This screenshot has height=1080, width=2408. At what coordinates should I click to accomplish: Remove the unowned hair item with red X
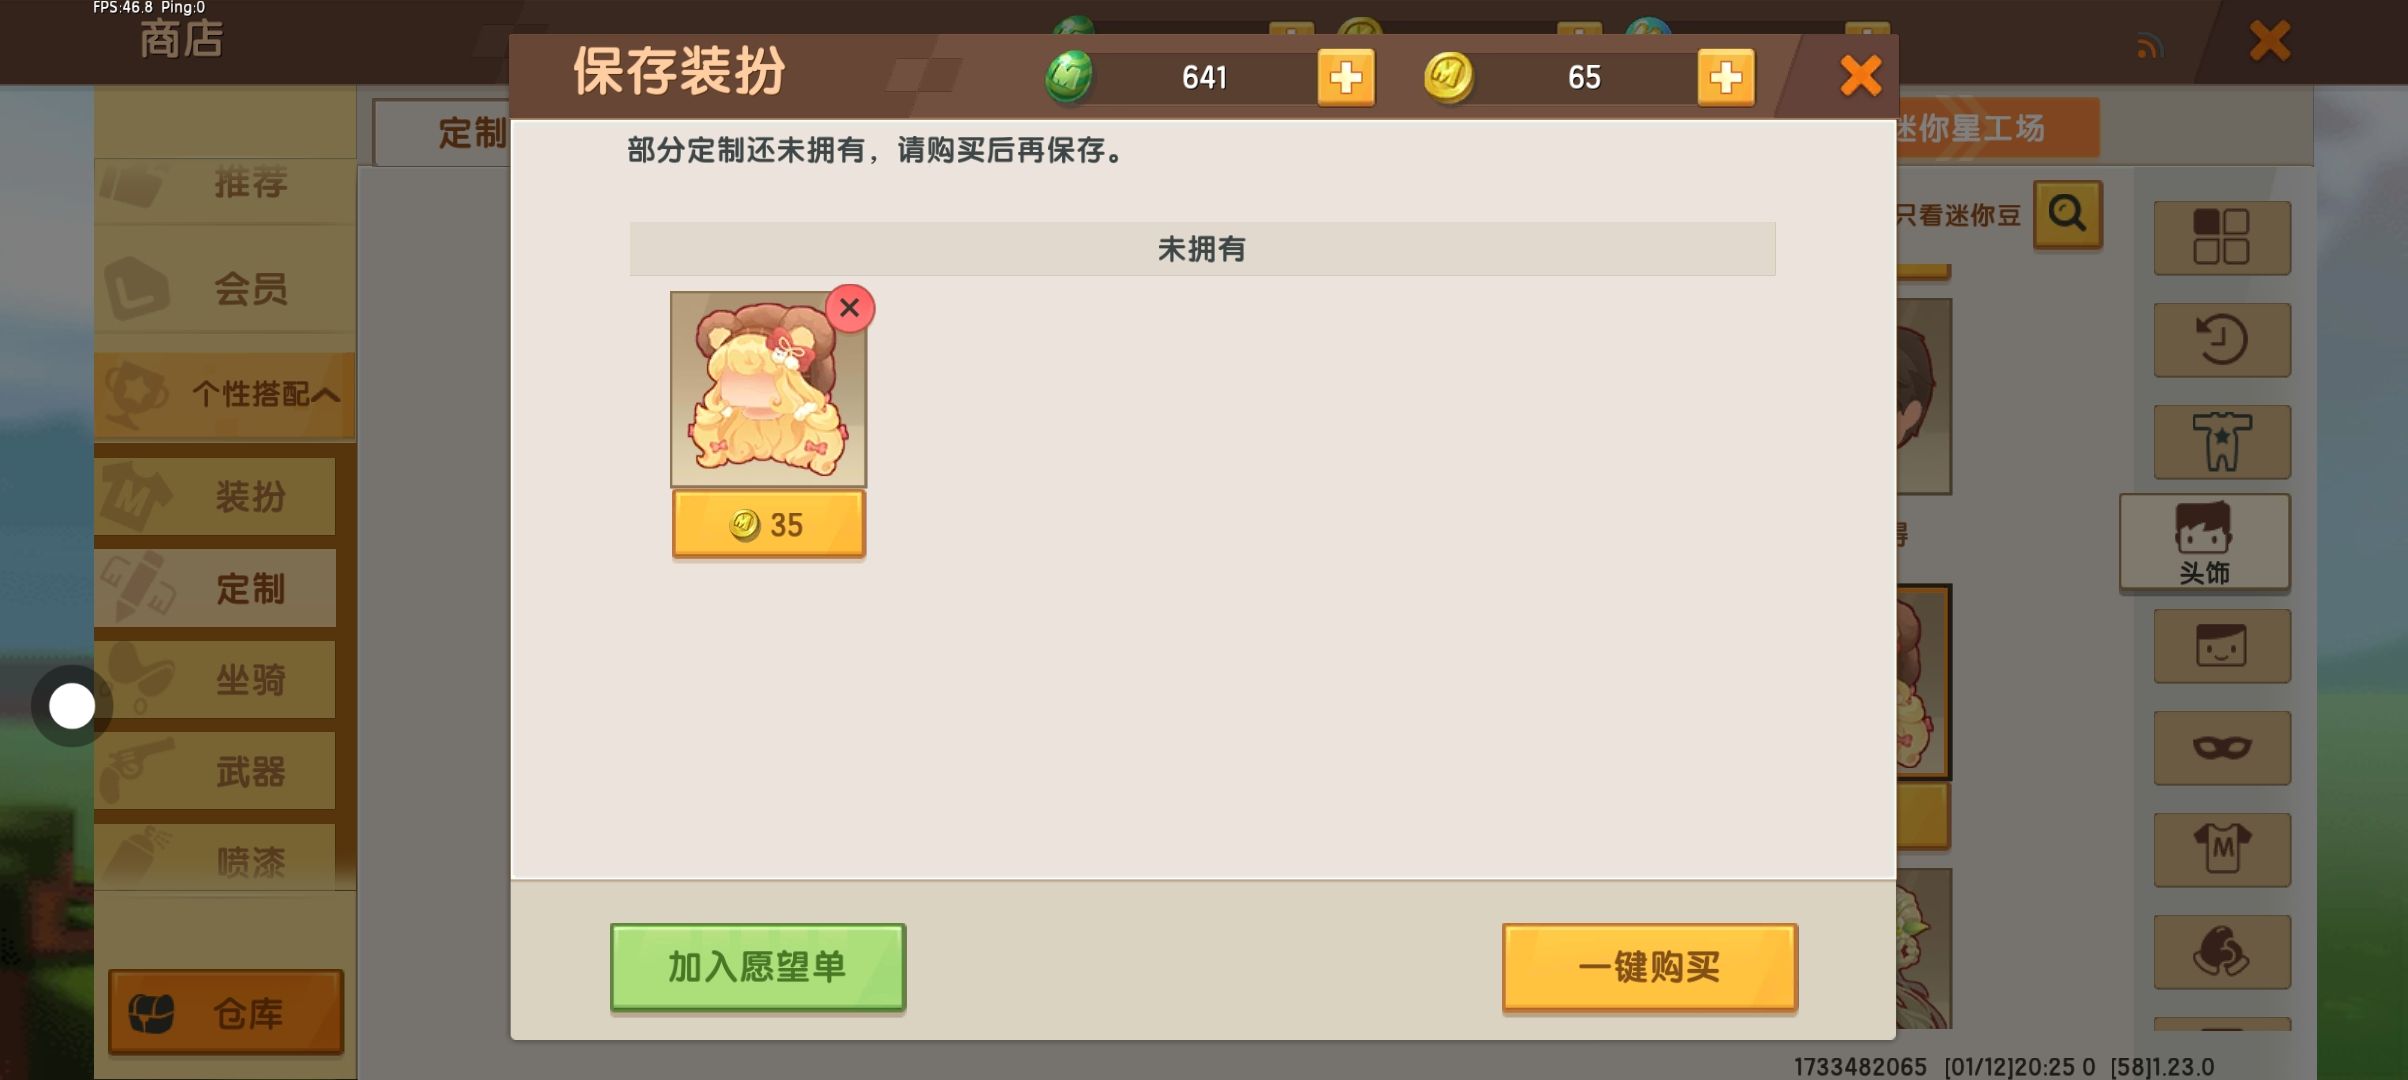coord(850,308)
